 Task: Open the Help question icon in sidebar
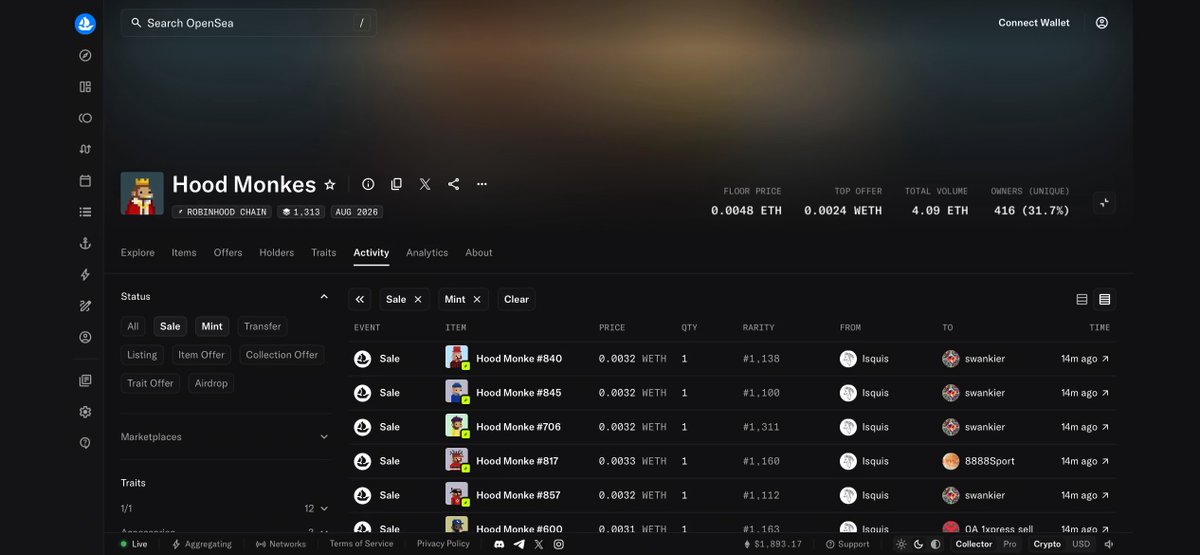(x=85, y=443)
